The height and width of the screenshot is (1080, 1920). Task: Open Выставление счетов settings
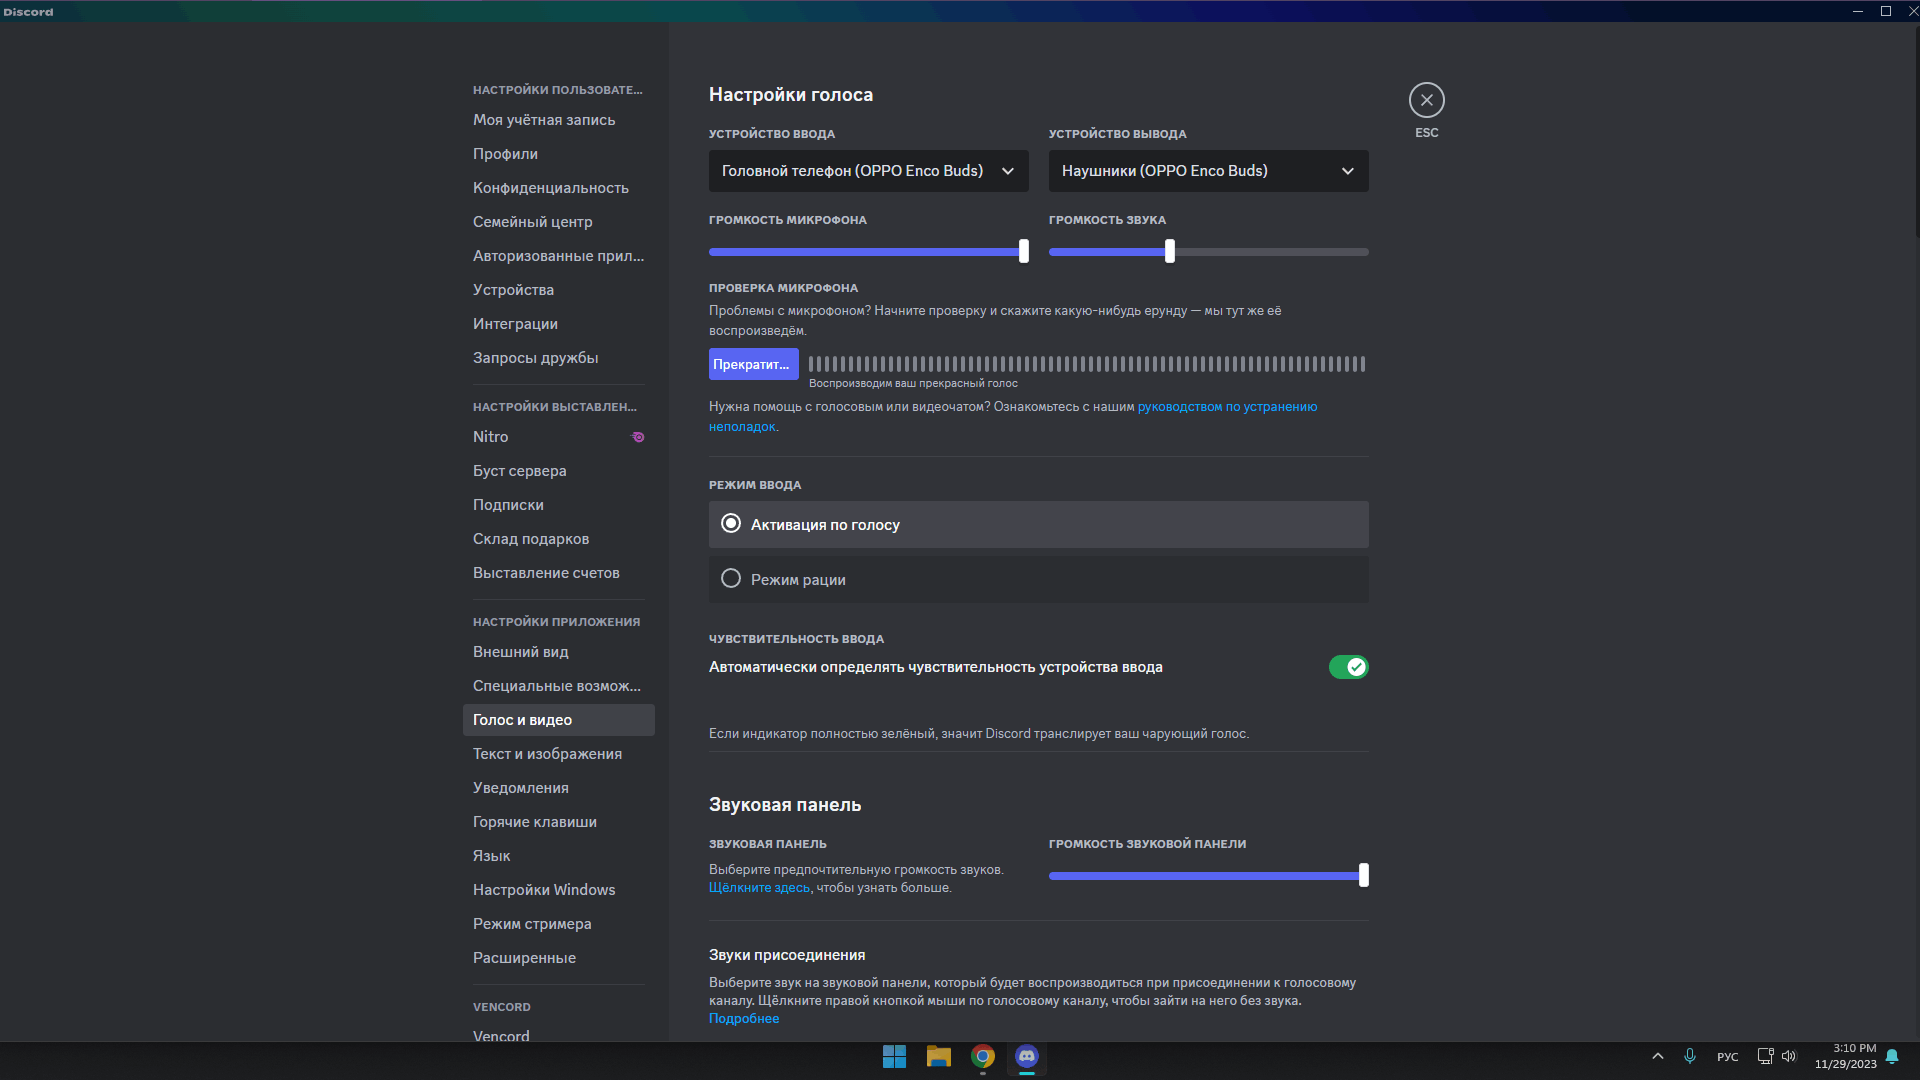[x=558, y=573]
